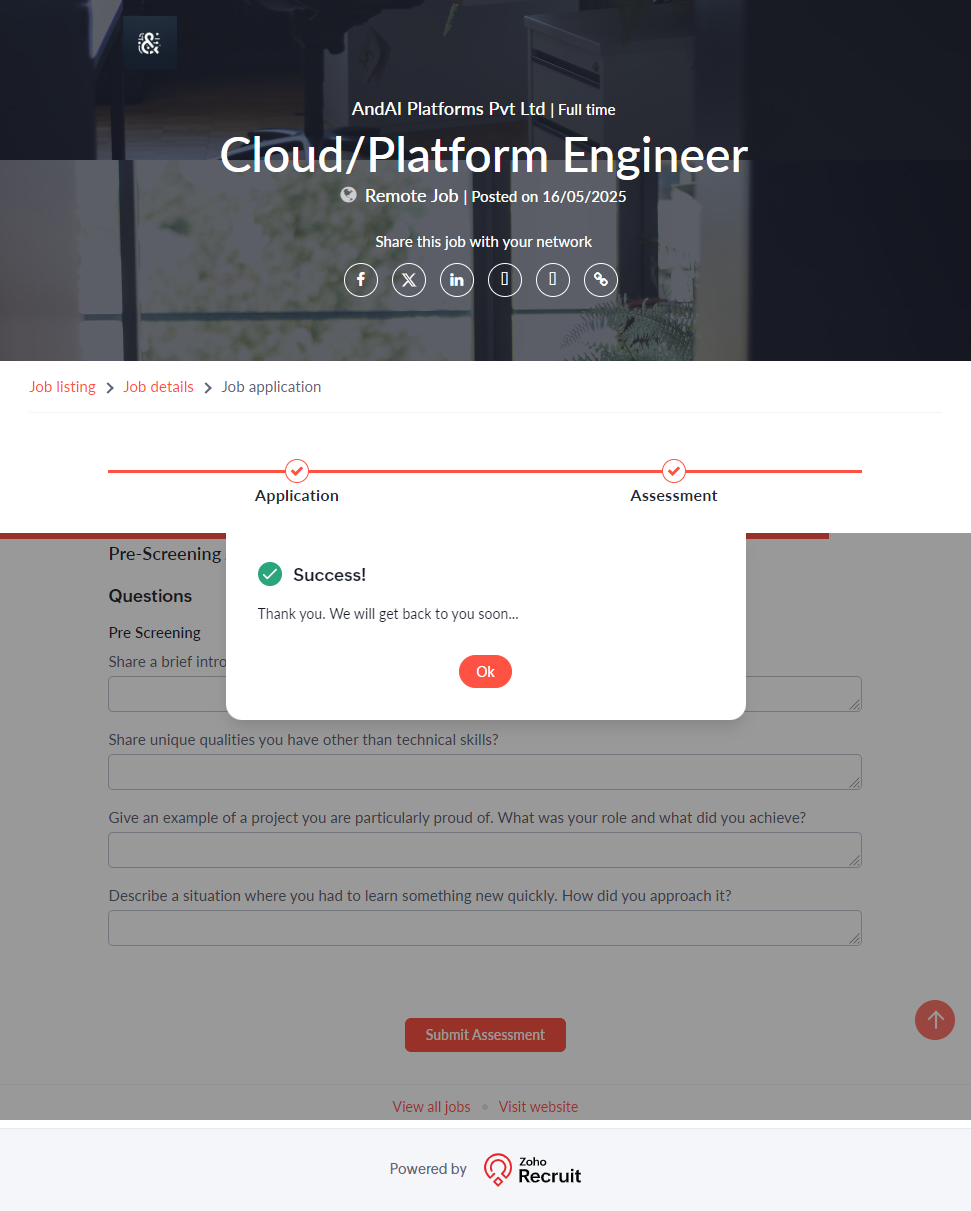Viewport: 971px width, 1211px height.
Task: Follow the Visit website link
Action: (x=538, y=1107)
